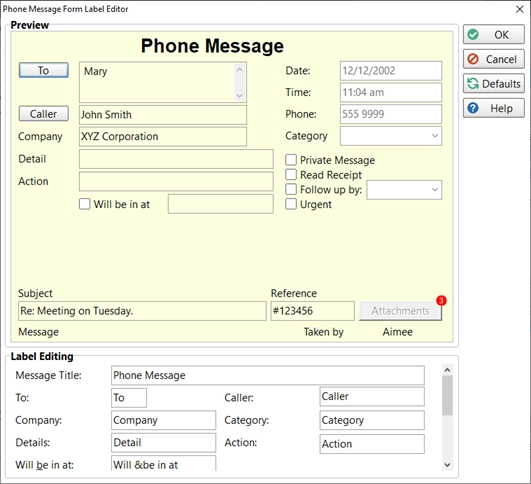Click the green Defaults refresh icon
The height and width of the screenshot is (484, 531).
[x=473, y=83]
